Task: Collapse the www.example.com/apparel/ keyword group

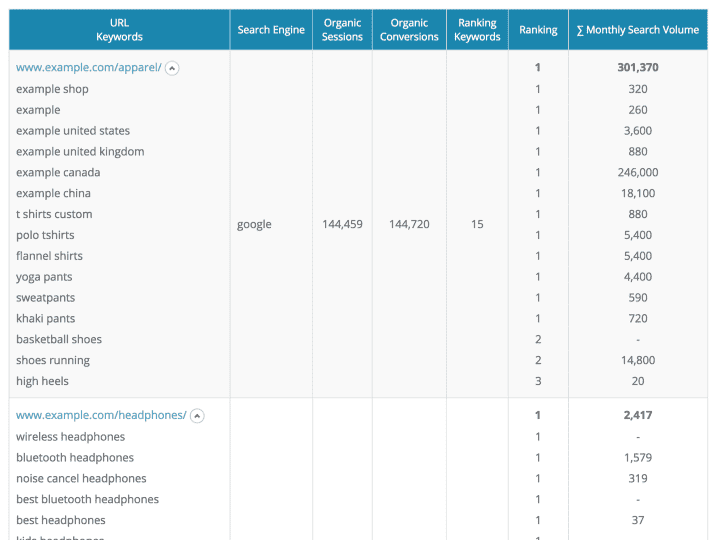Action: [x=172, y=68]
